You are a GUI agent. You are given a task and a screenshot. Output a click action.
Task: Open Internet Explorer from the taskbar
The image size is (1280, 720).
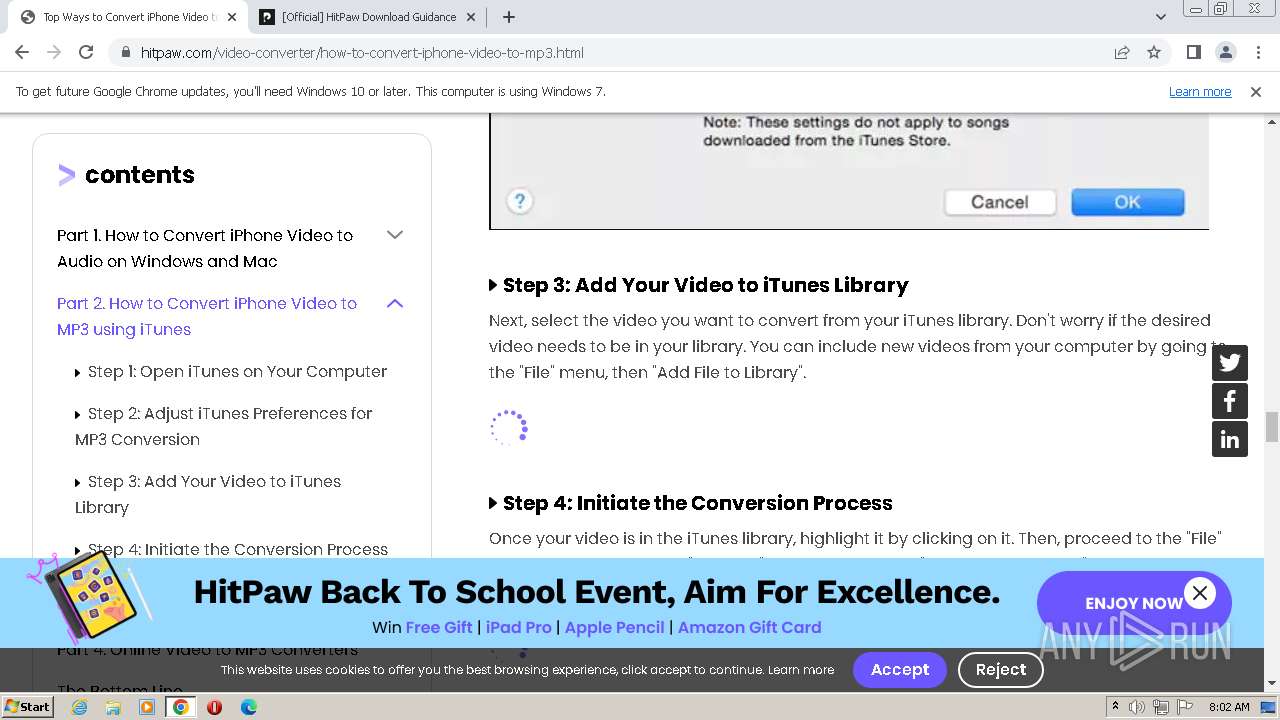(x=79, y=707)
